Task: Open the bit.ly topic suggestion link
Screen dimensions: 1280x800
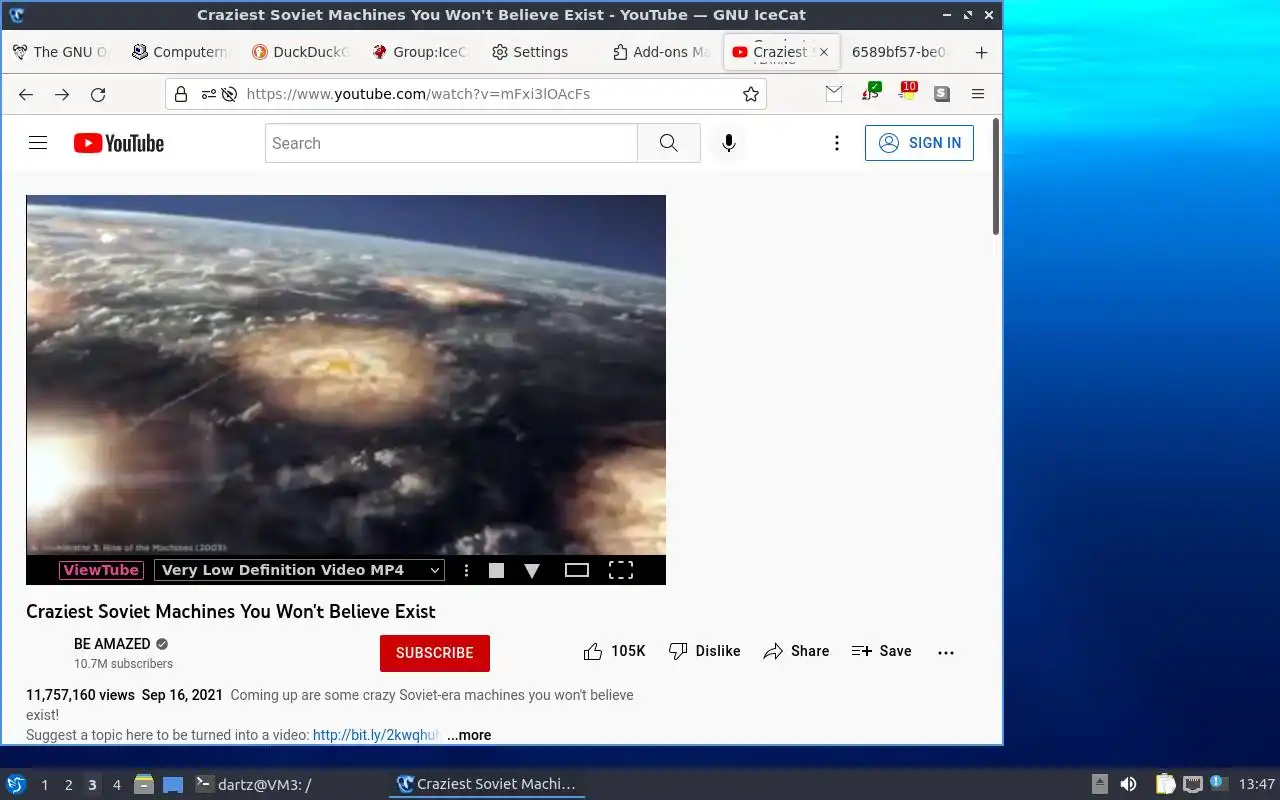Action: (x=376, y=735)
